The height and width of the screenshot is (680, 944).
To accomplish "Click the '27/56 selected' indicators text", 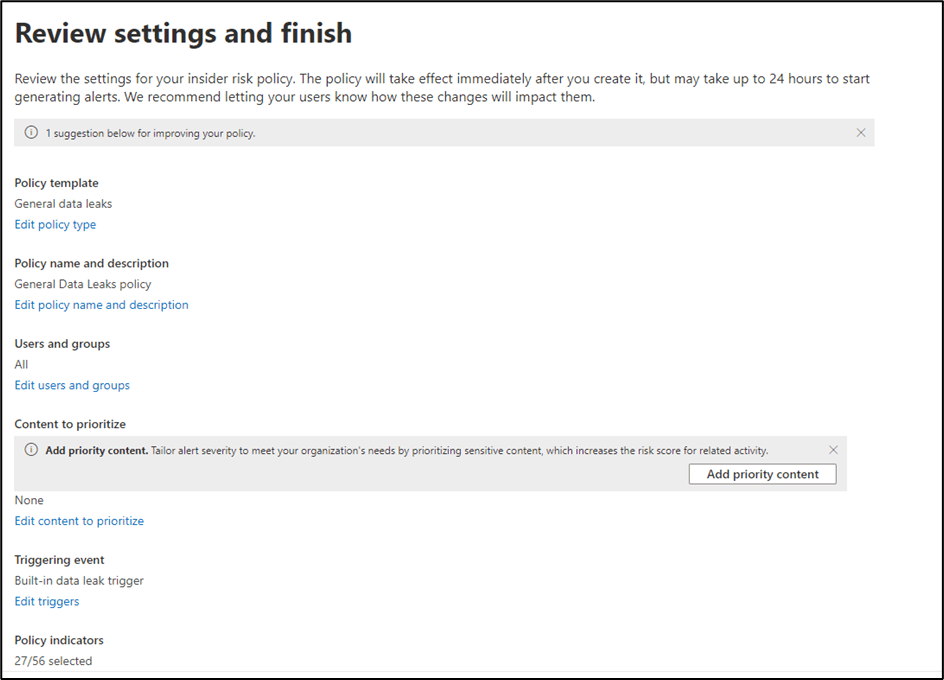I will (x=53, y=661).
